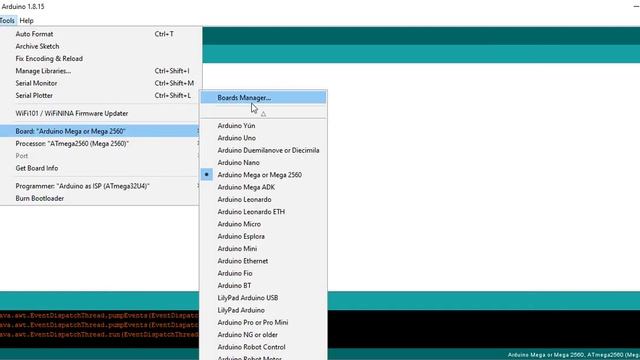Viewport: 640px width, 360px height.
Task: Select Arduino Uno board
Action: click(x=263, y=138)
